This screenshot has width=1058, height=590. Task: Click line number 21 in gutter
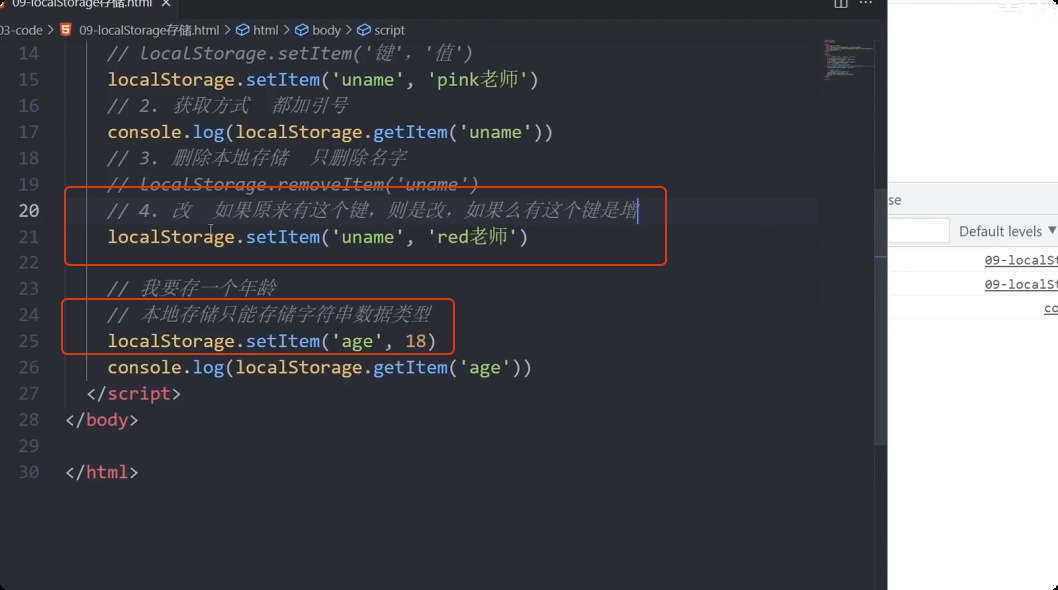[x=28, y=237]
